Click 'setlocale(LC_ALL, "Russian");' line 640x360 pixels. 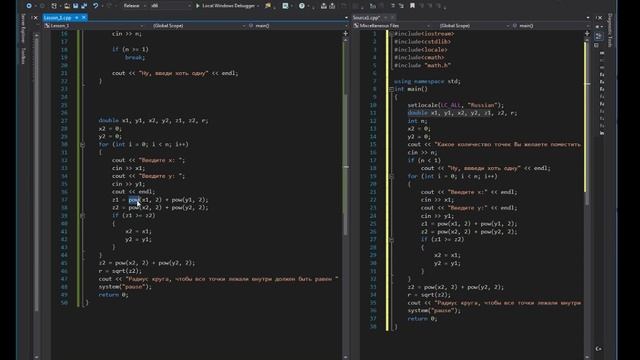(456, 105)
